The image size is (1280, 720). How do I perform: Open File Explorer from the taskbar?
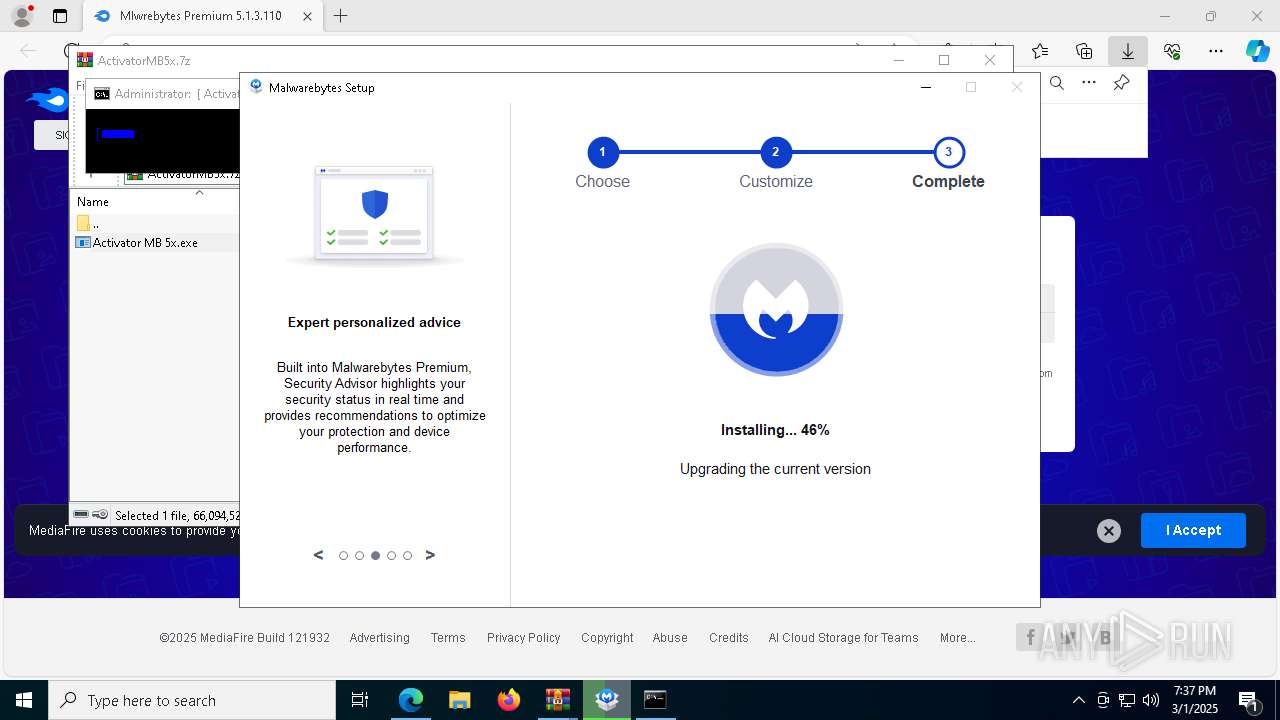(x=459, y=700)
